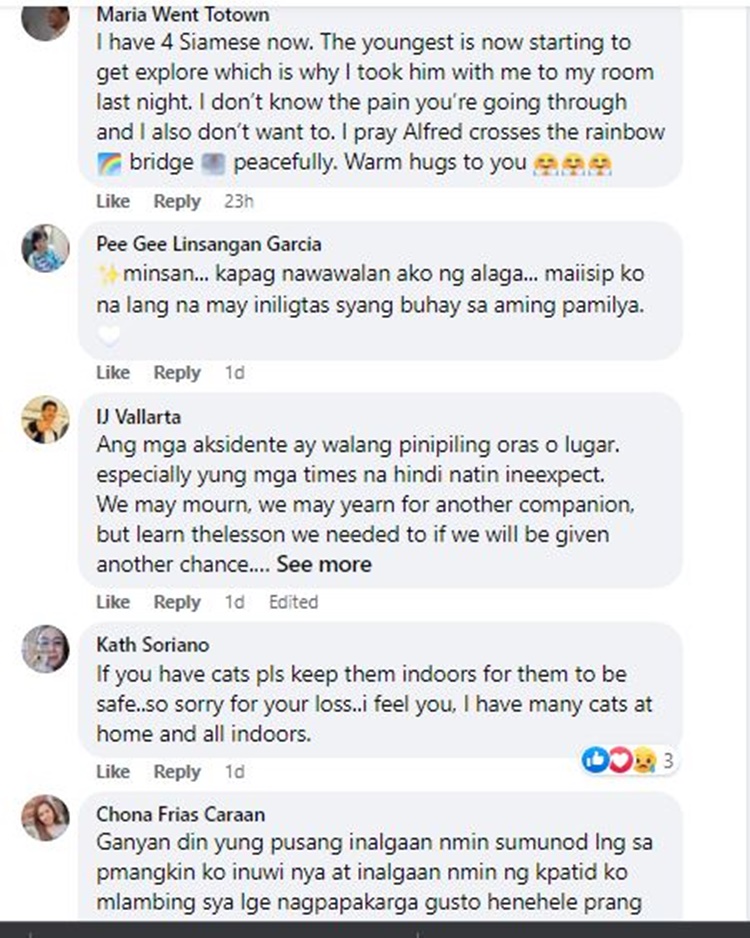The width and height of the screenshot is (750, 938).
Task: Open reaction icons on Kath Soriano's comment
Action: pos(620,761)
